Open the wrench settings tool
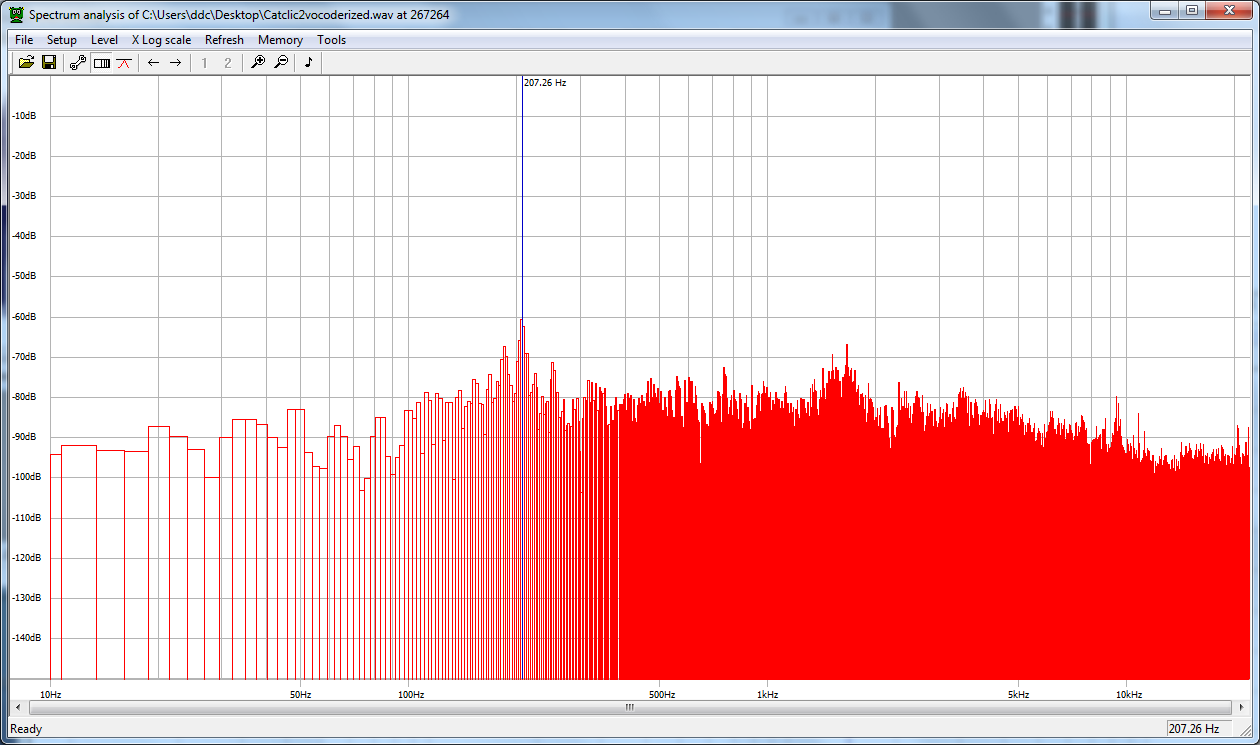 [x=77, y=62]
